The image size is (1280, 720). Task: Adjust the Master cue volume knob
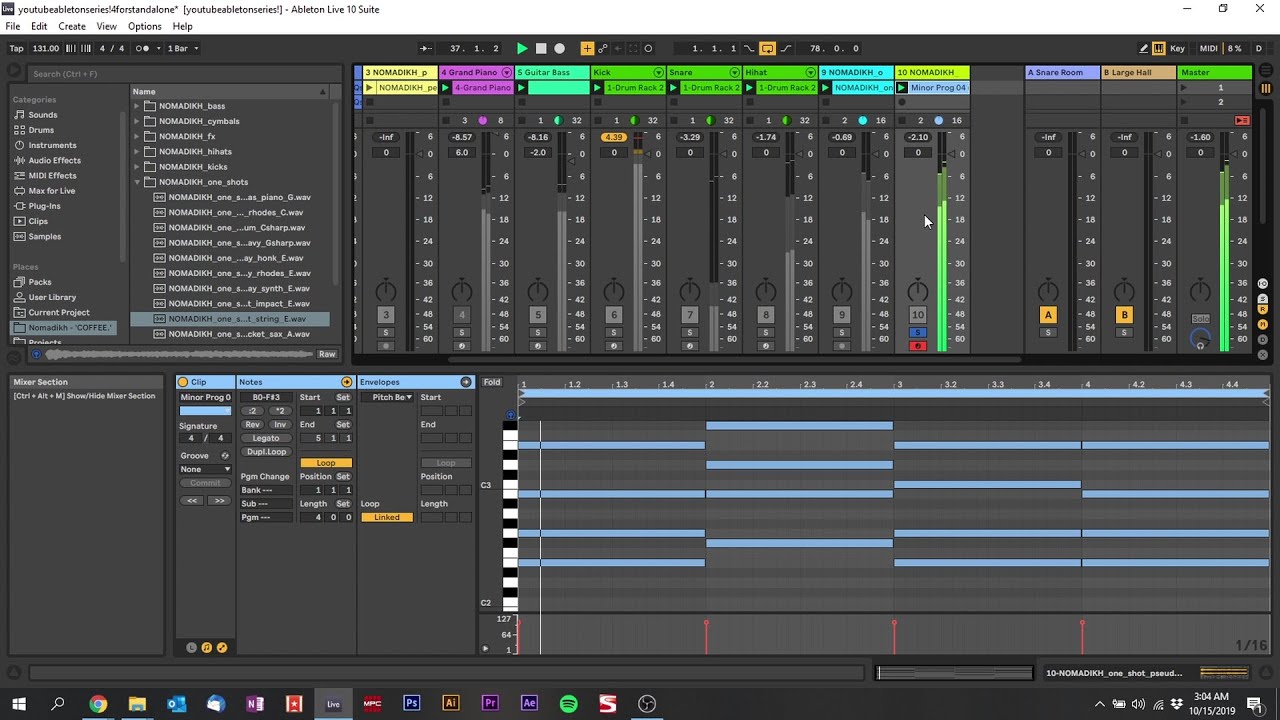1200,340
